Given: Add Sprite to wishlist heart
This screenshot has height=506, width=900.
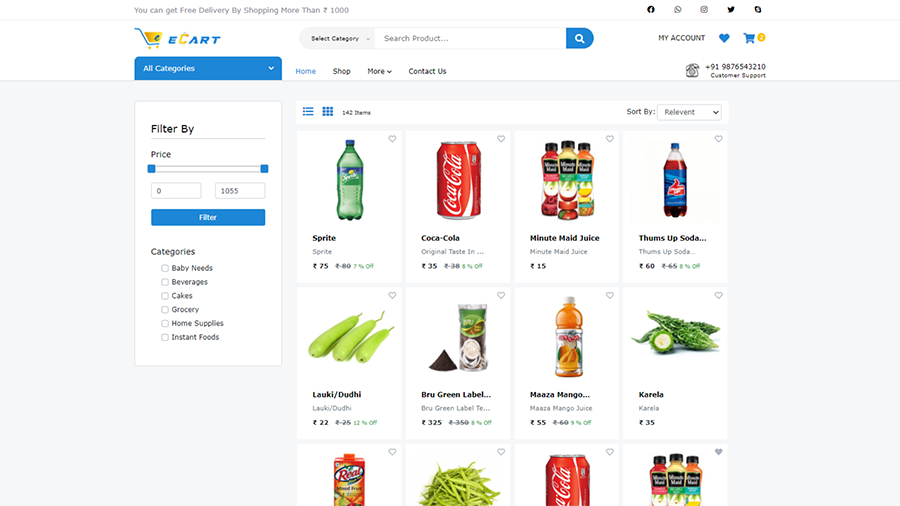Looking at the screenshot, I should [x=392, y=139].
